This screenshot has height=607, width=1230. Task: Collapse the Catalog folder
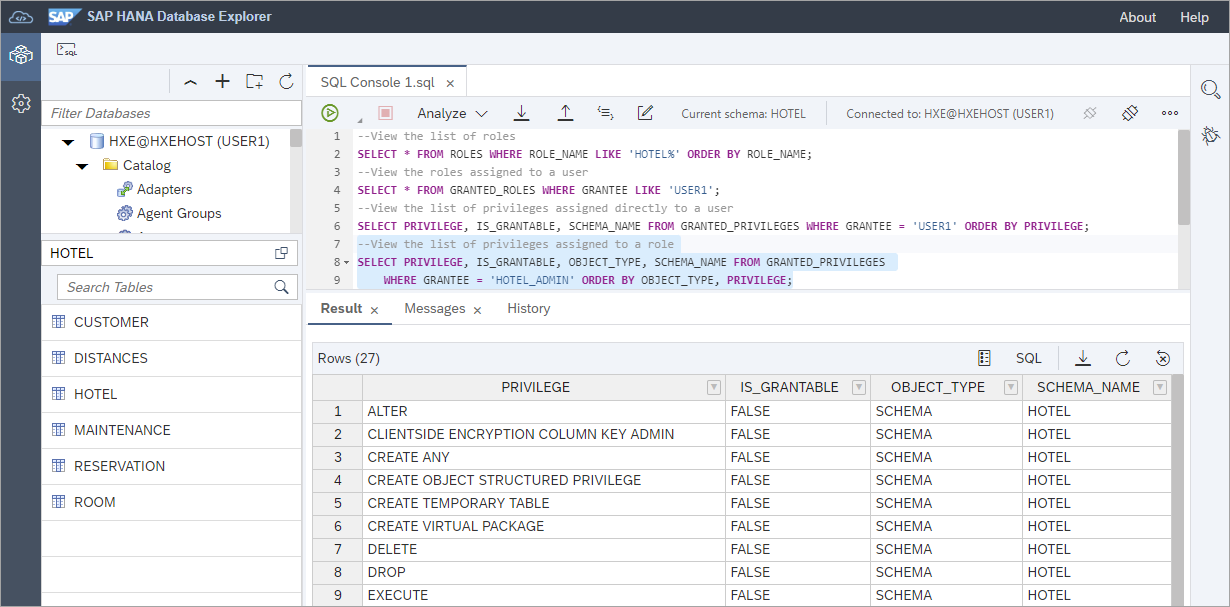pyautogui.click(x=82, y=166)
